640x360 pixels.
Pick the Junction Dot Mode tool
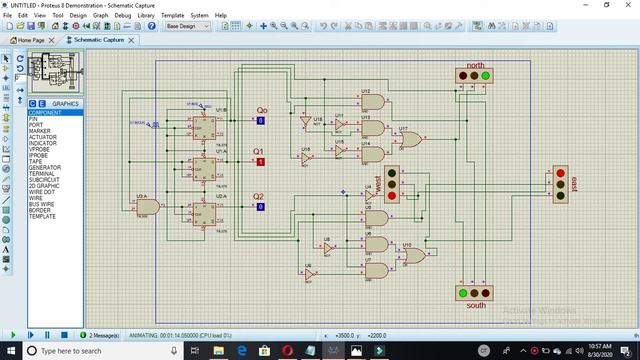pos(6,78)
